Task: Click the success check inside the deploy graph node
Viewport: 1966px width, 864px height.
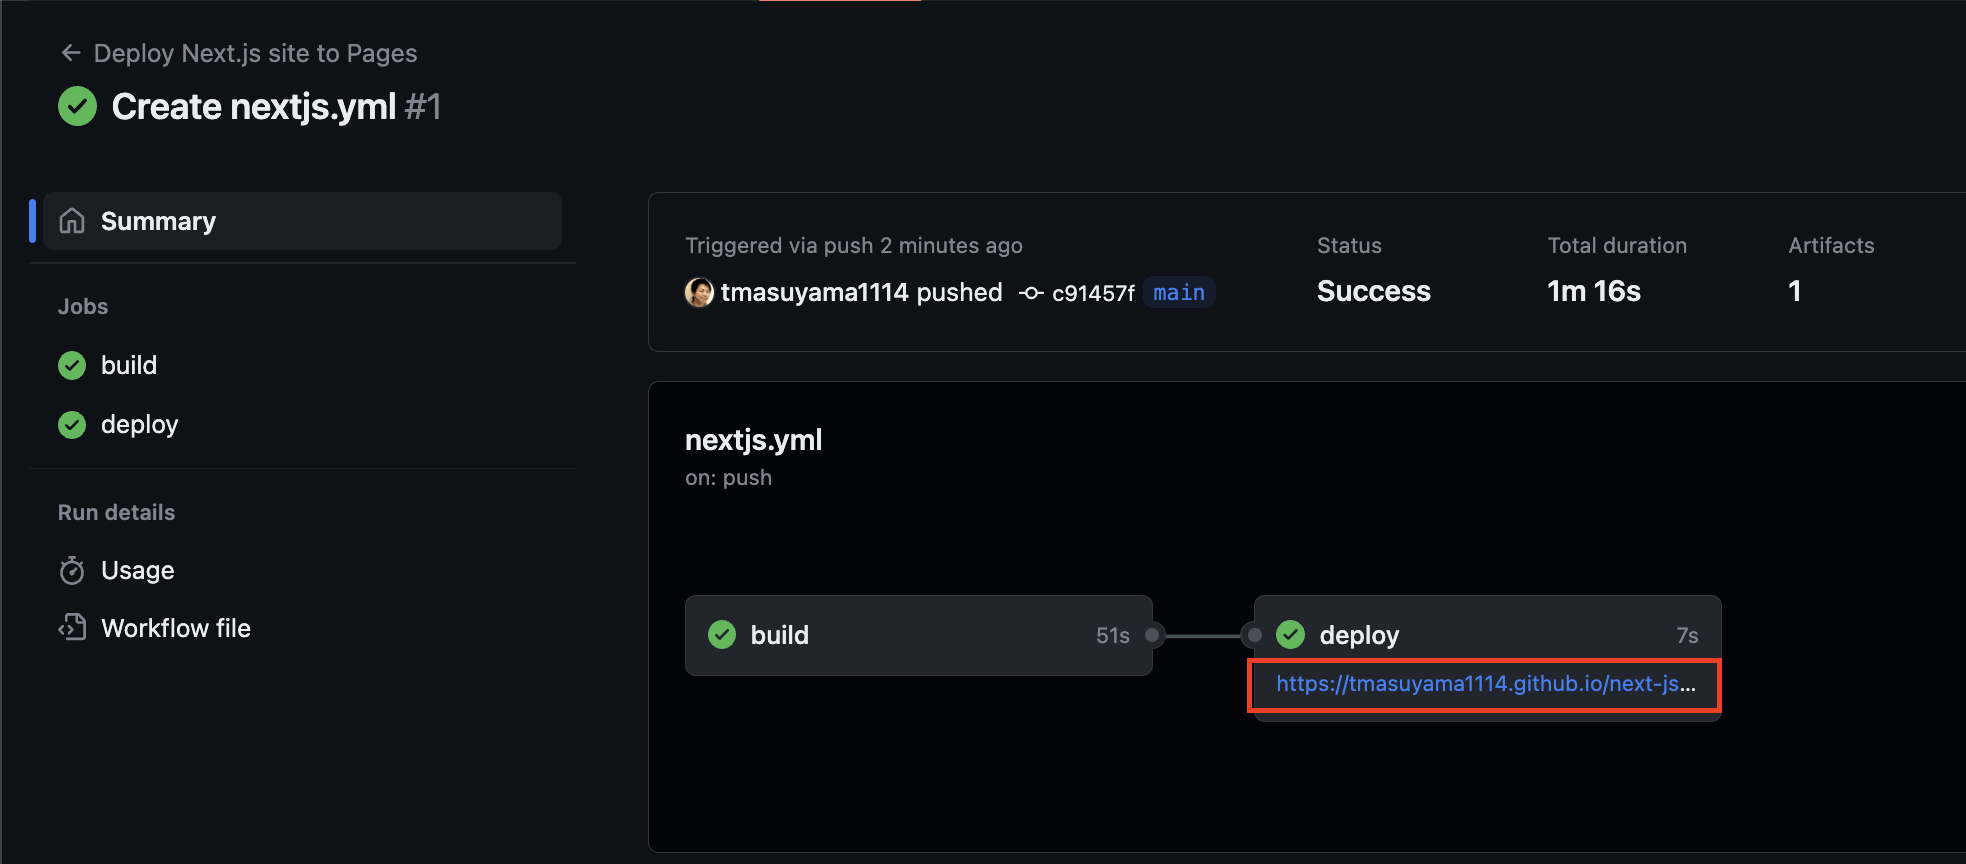Action: click(1290, 635)
